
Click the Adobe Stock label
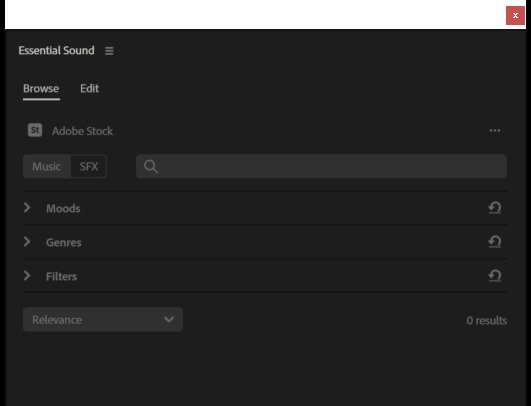(82, 131)
